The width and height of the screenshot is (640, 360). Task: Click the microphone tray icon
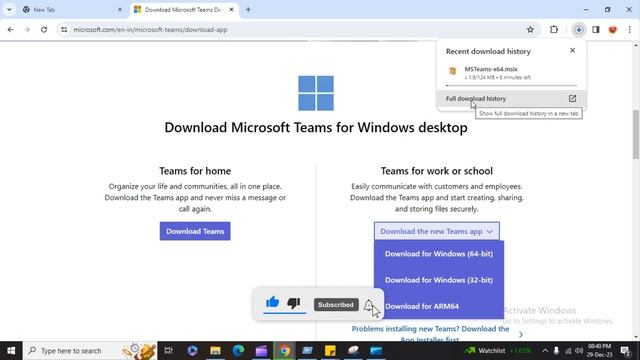click(x=556, y=351)
